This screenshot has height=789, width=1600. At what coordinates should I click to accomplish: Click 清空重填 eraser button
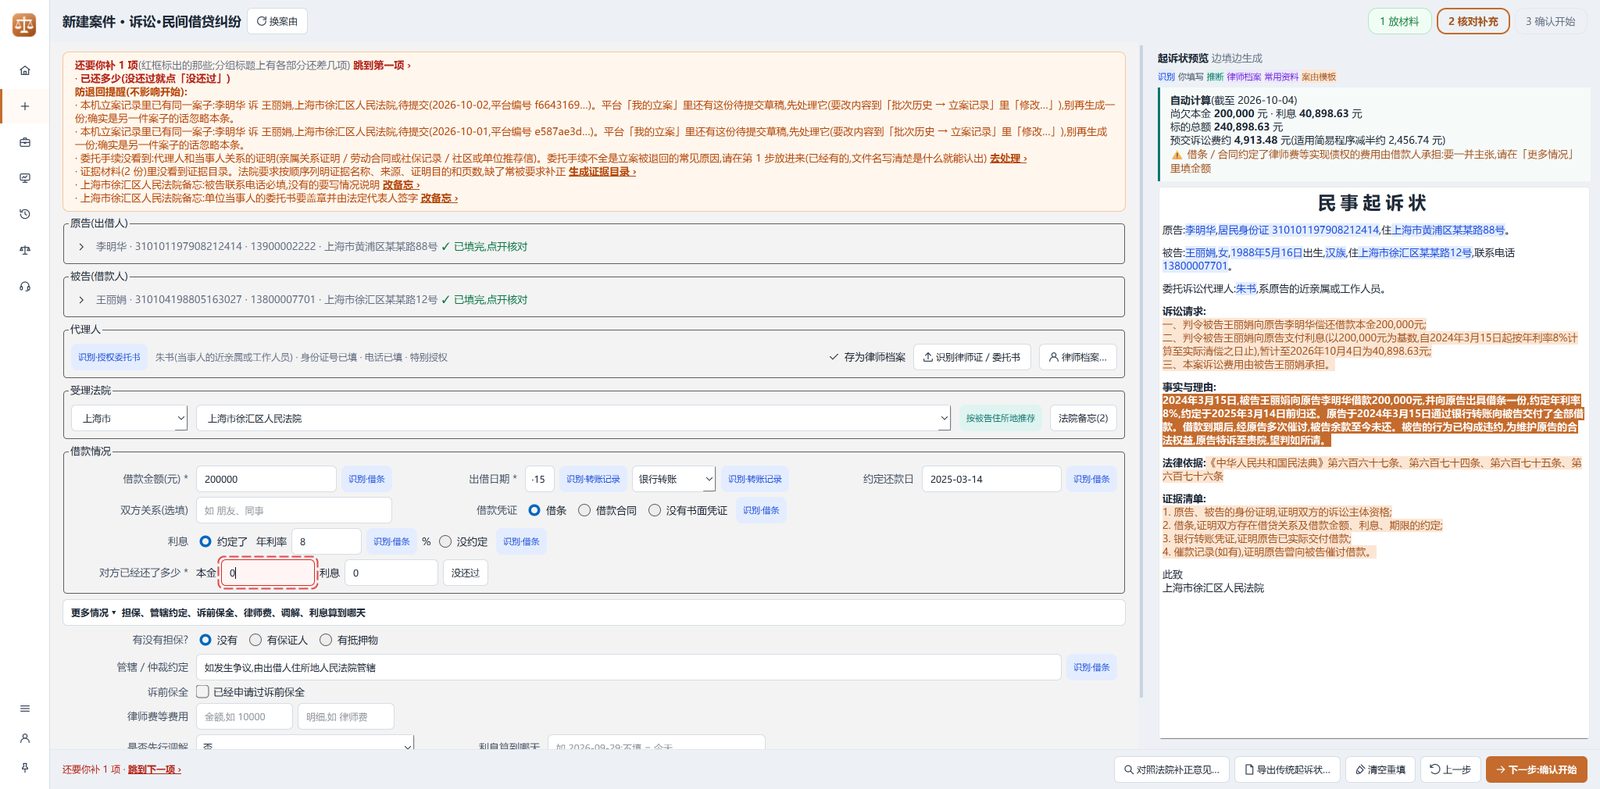pos(1380,769)
